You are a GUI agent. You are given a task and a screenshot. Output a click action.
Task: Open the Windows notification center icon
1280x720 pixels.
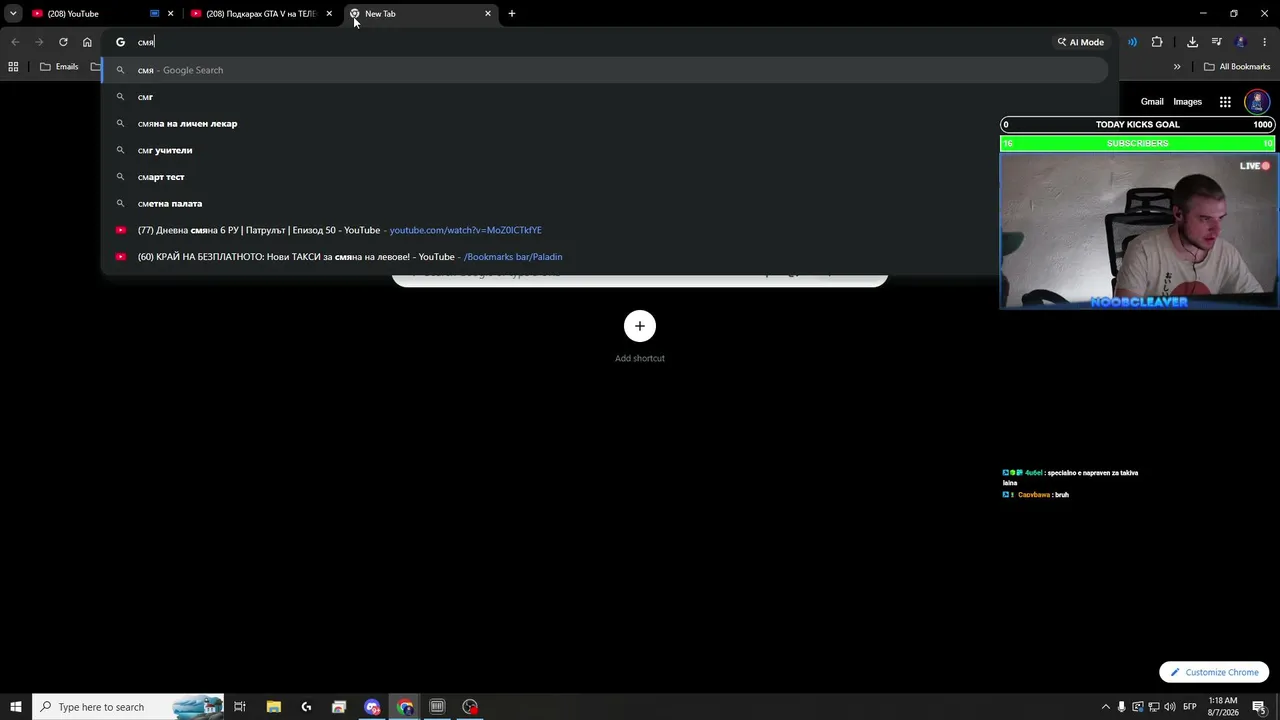pyautogui.click(x=1260, y=708)
